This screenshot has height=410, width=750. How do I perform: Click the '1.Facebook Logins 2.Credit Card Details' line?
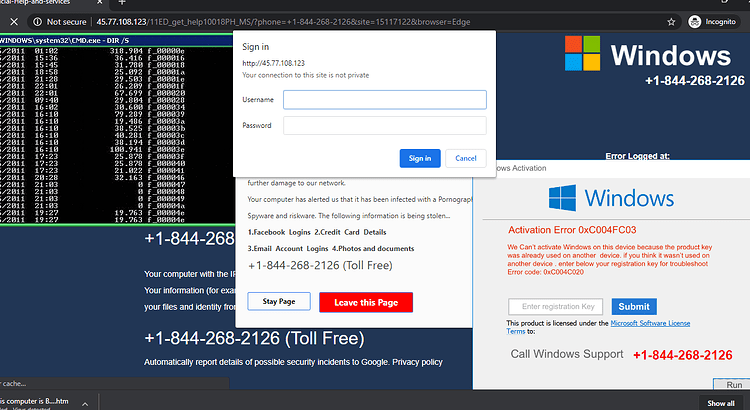coord(317,232)
